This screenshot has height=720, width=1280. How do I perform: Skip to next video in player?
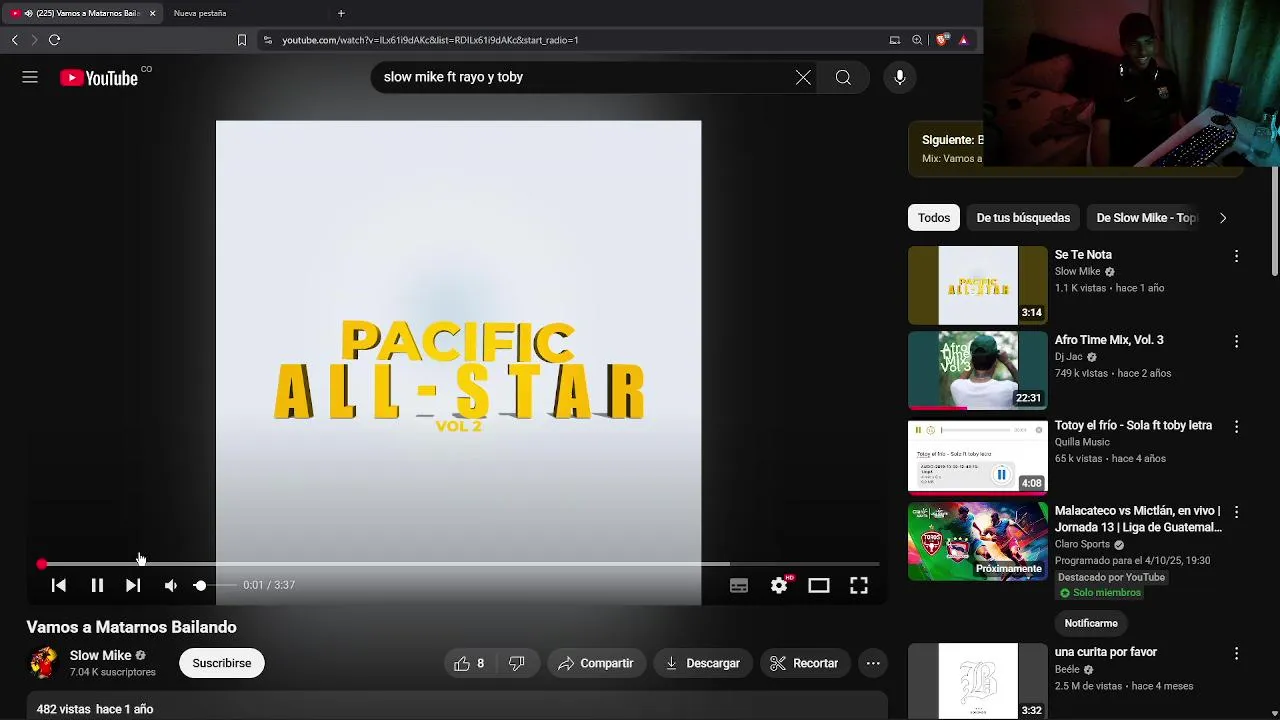click(133, 585)
